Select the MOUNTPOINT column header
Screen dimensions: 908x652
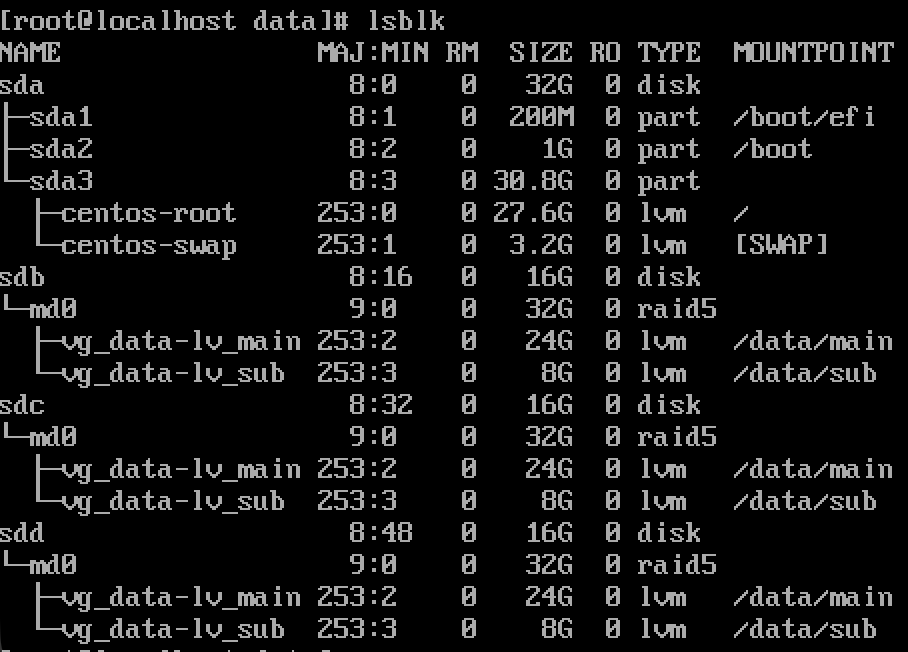pos(813,52)
